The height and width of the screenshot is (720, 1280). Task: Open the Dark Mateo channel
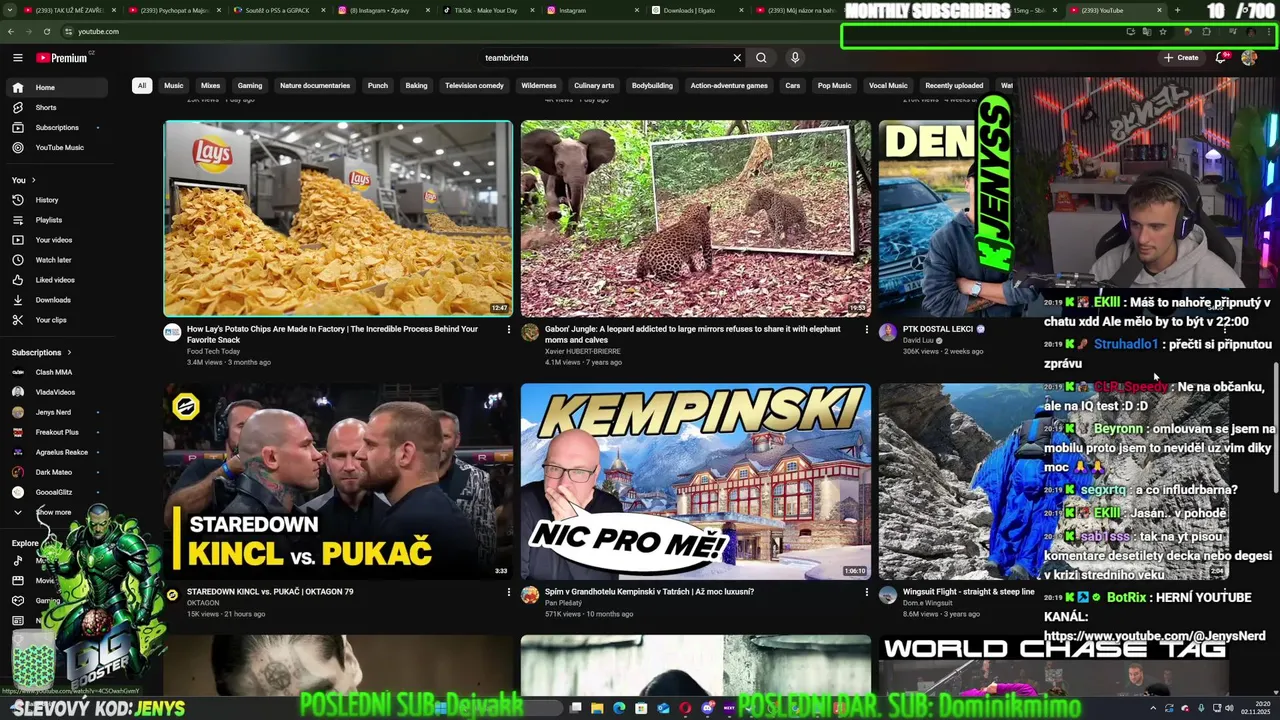pyautogui.click(x=57, y=472)
